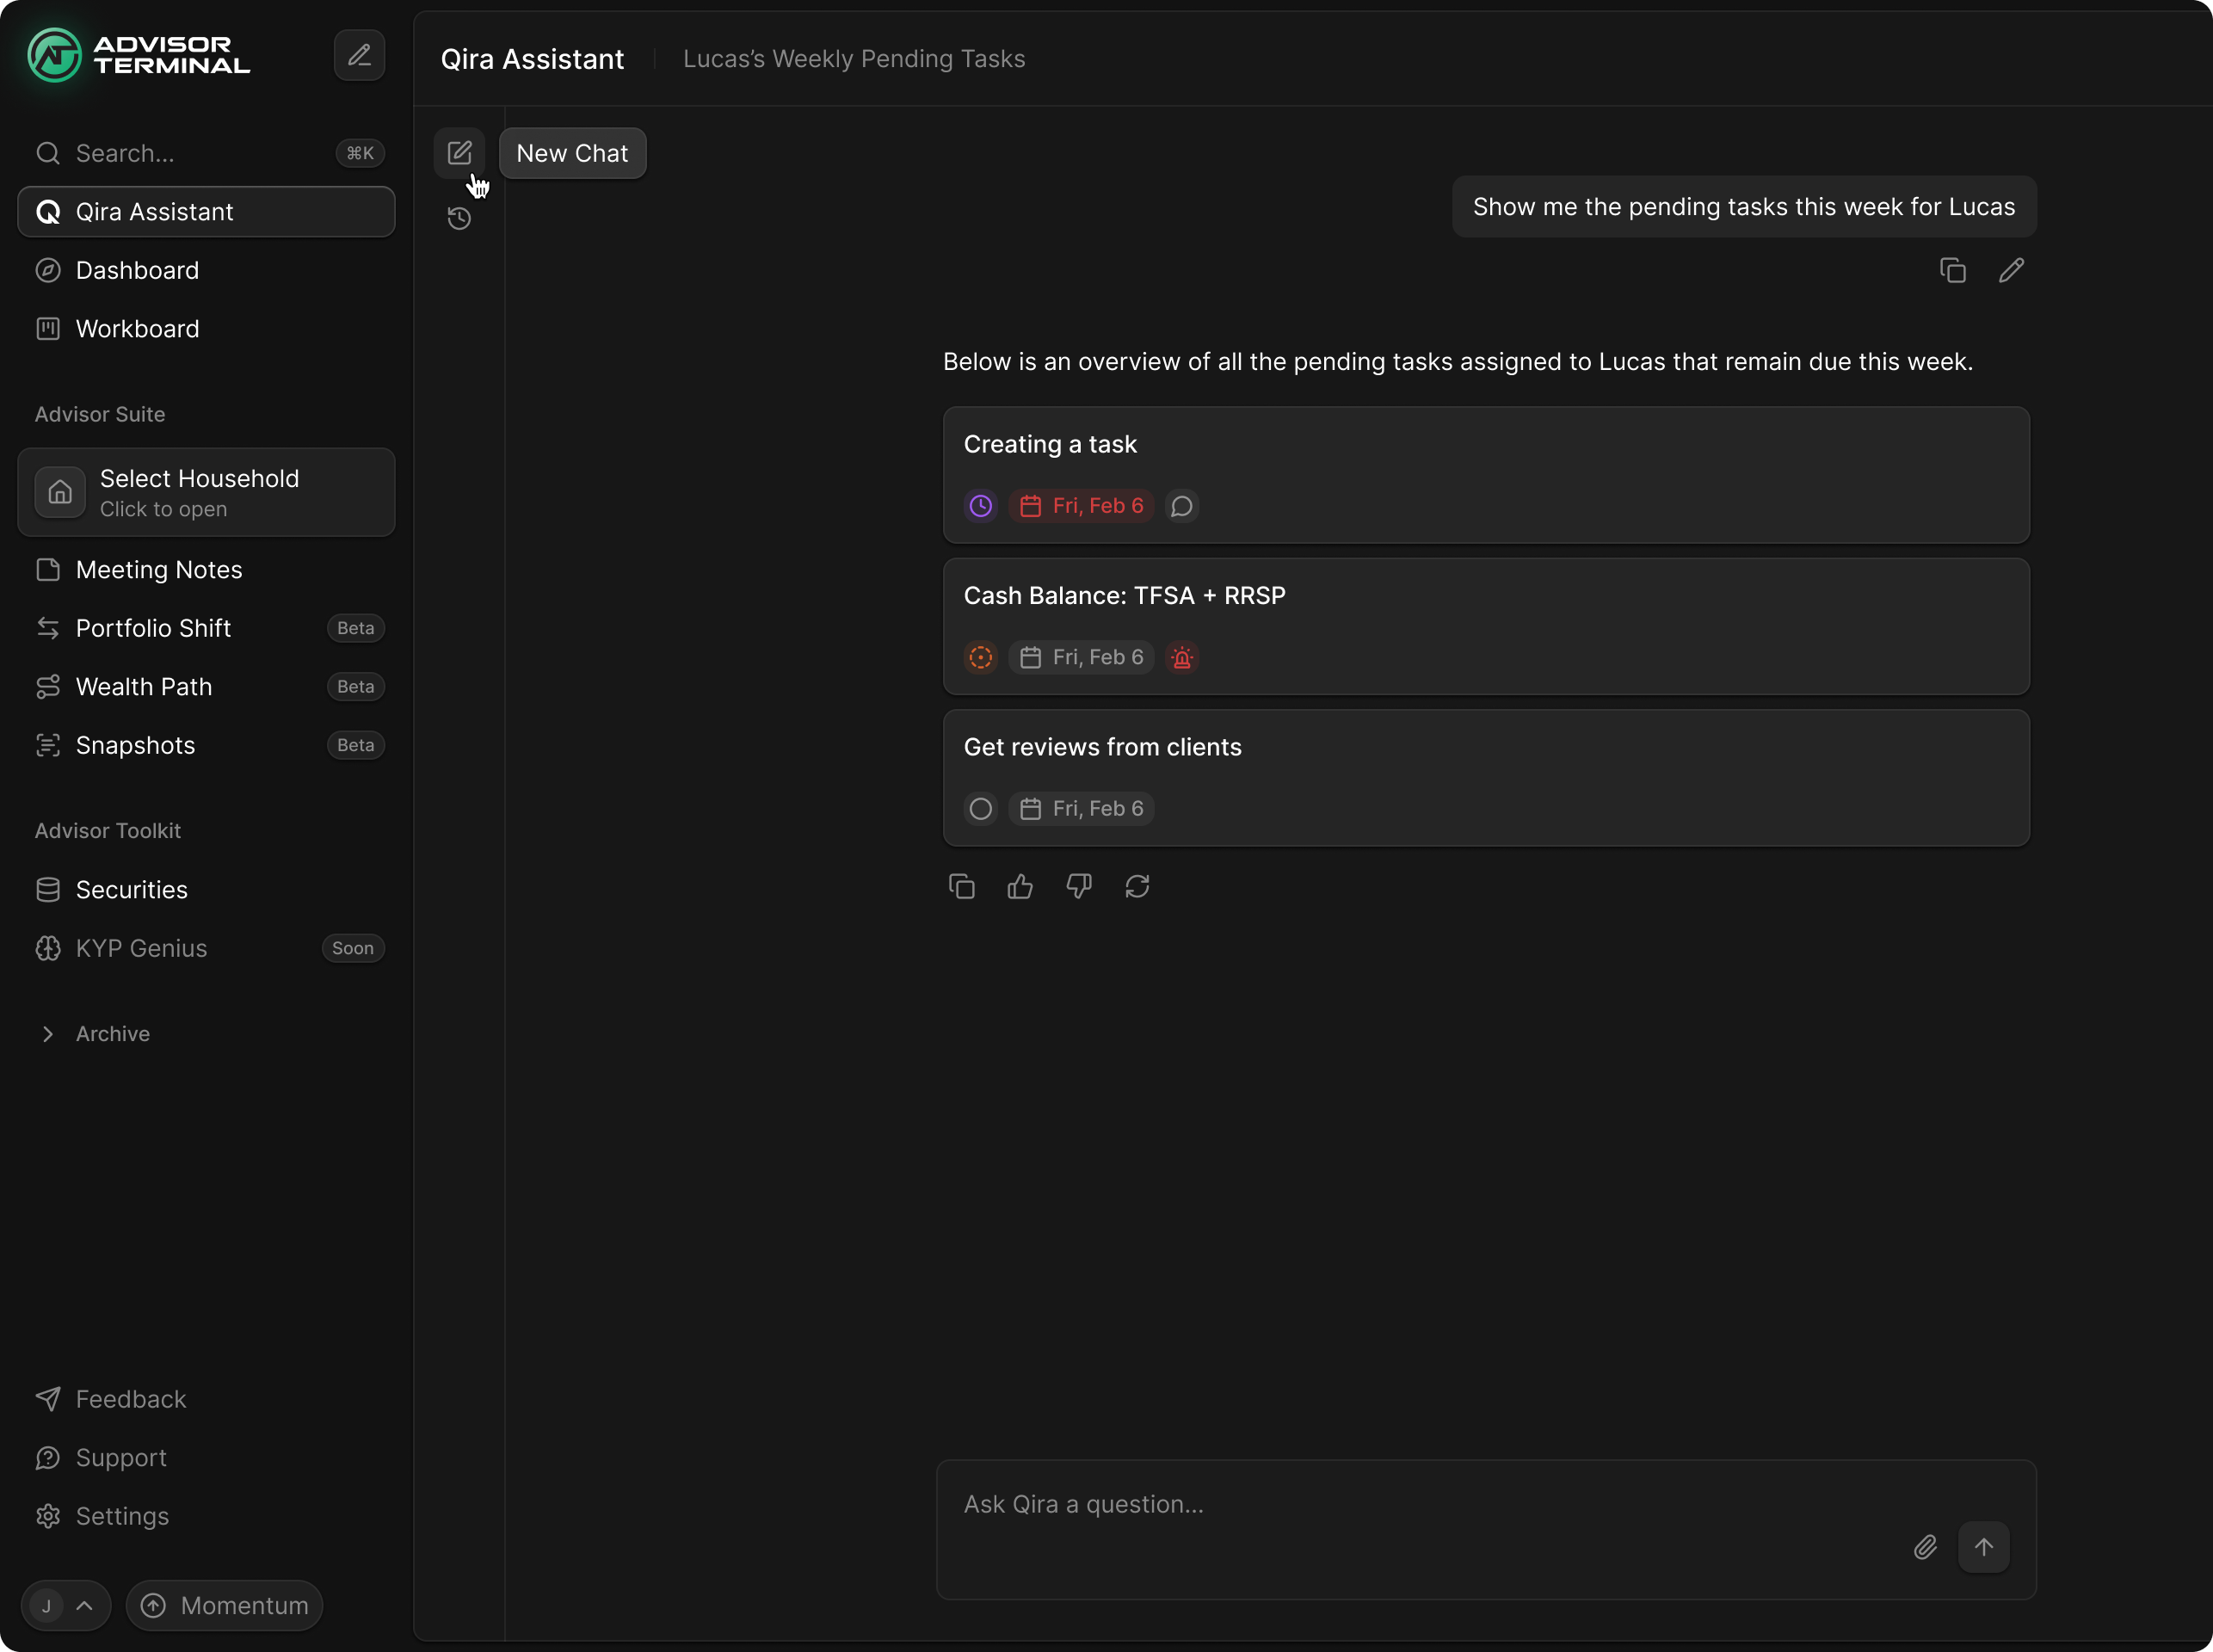This screenshot has width=2213, height=1652.
Task: Give the response a thumbs down
Action: [x=1078, y=886]
